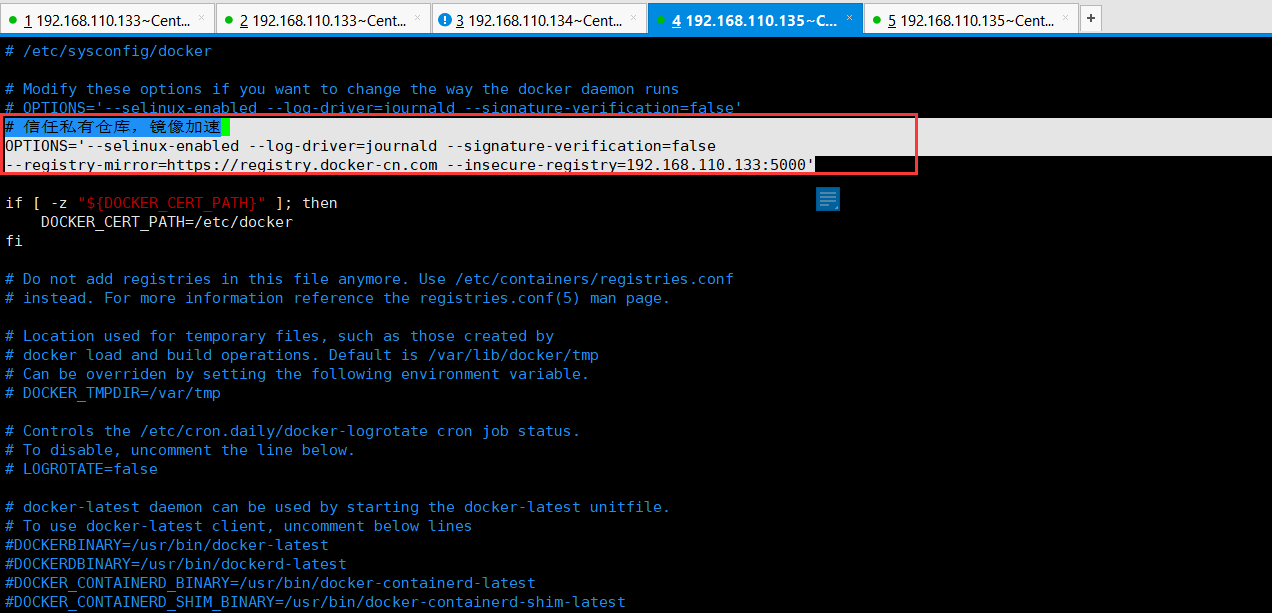Switch to session tab 1 192.168.110.133
This screenshot has height=613, width=1272.
[107, 18]
